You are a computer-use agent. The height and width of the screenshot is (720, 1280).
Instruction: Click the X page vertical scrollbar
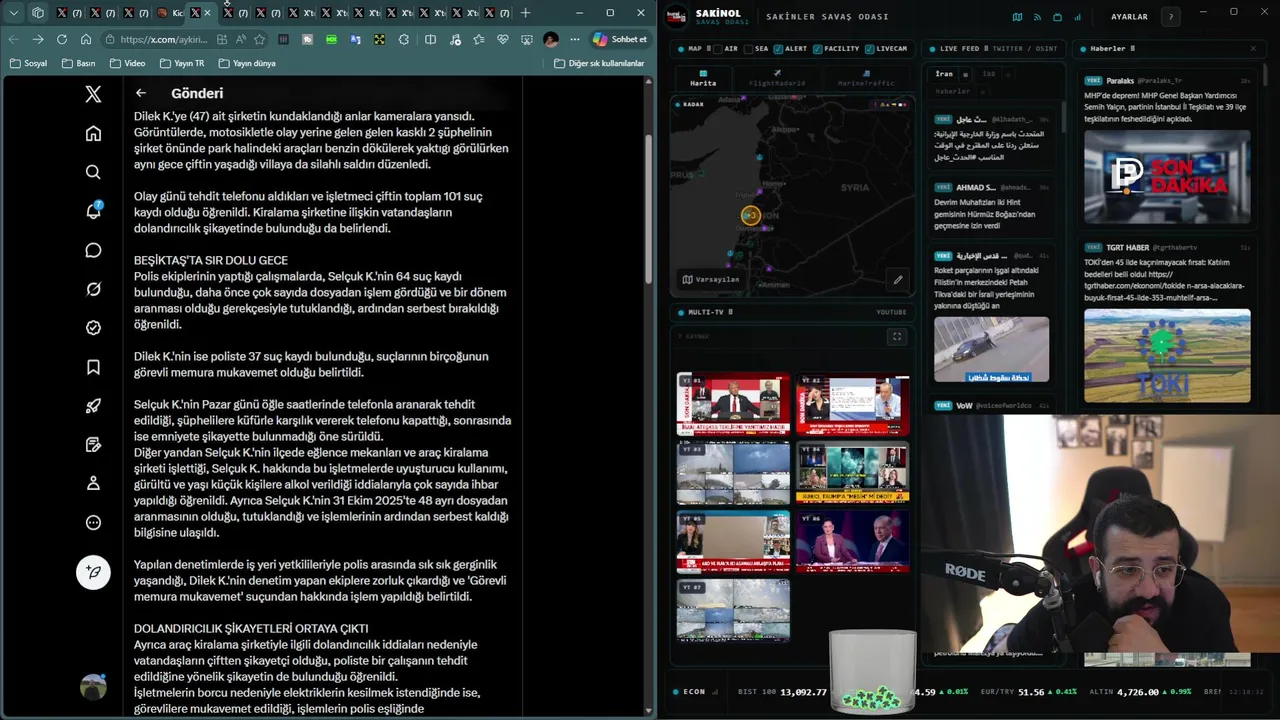coord(650,210)
